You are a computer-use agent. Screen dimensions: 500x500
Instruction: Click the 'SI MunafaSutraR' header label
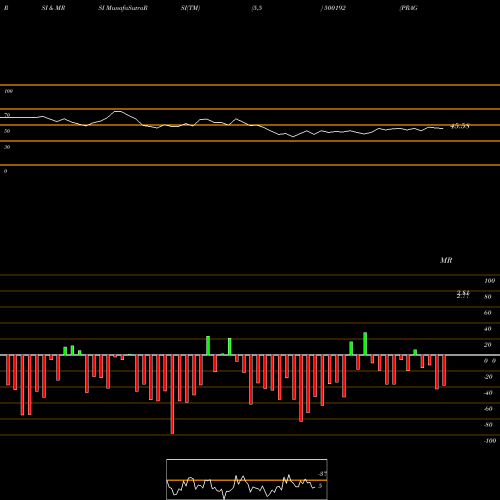(x=123, y=8)
